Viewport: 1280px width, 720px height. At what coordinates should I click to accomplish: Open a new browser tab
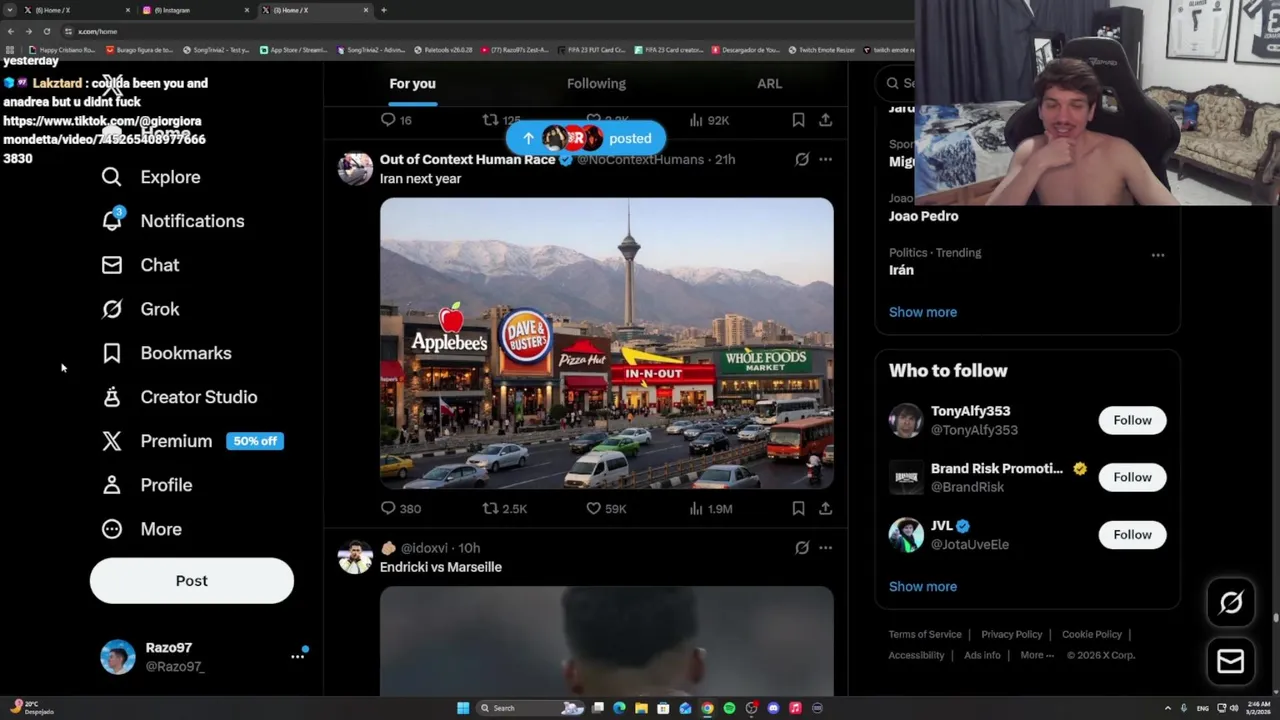tap(384, 10)
